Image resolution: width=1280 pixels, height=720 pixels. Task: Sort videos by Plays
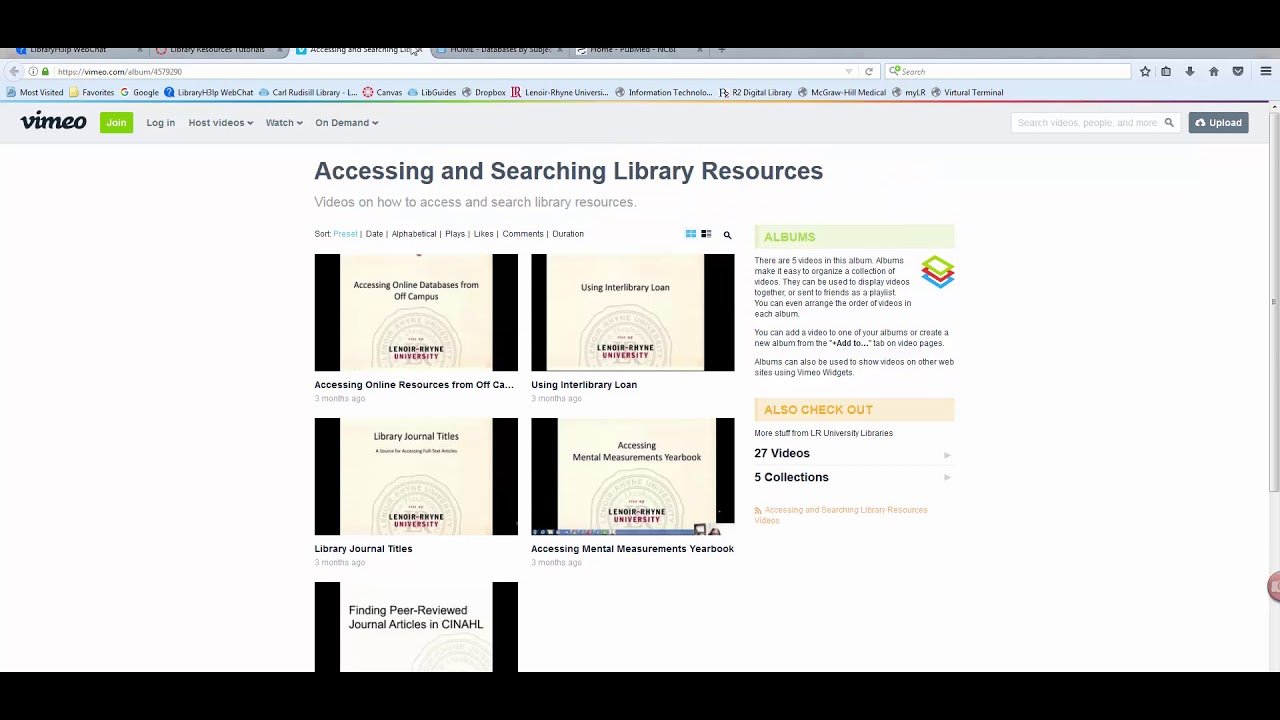tap(455, 234)
